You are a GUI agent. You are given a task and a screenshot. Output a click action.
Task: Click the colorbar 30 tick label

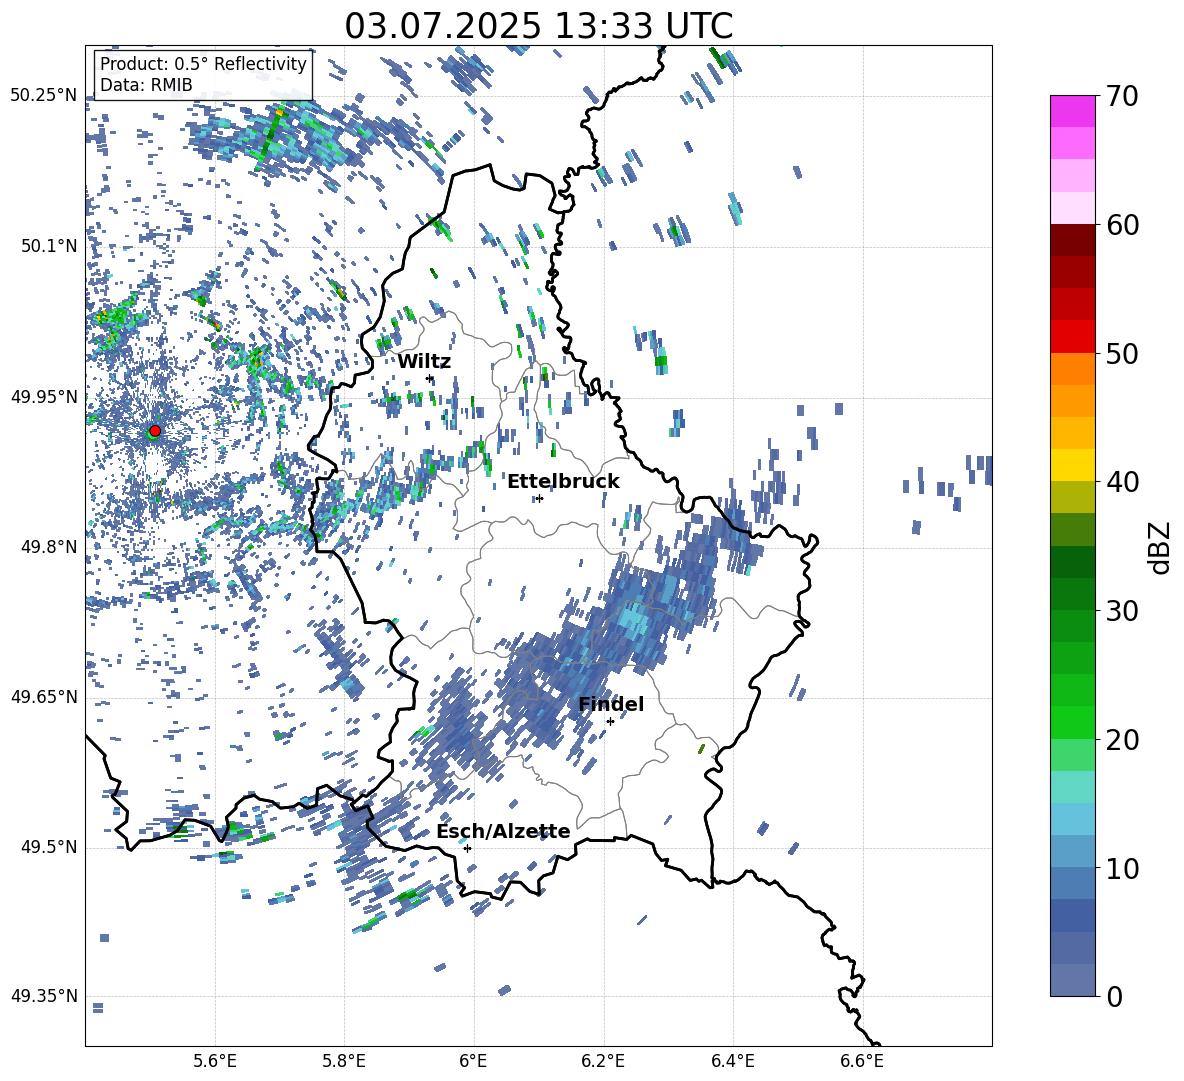click(x=1123, y=611)
